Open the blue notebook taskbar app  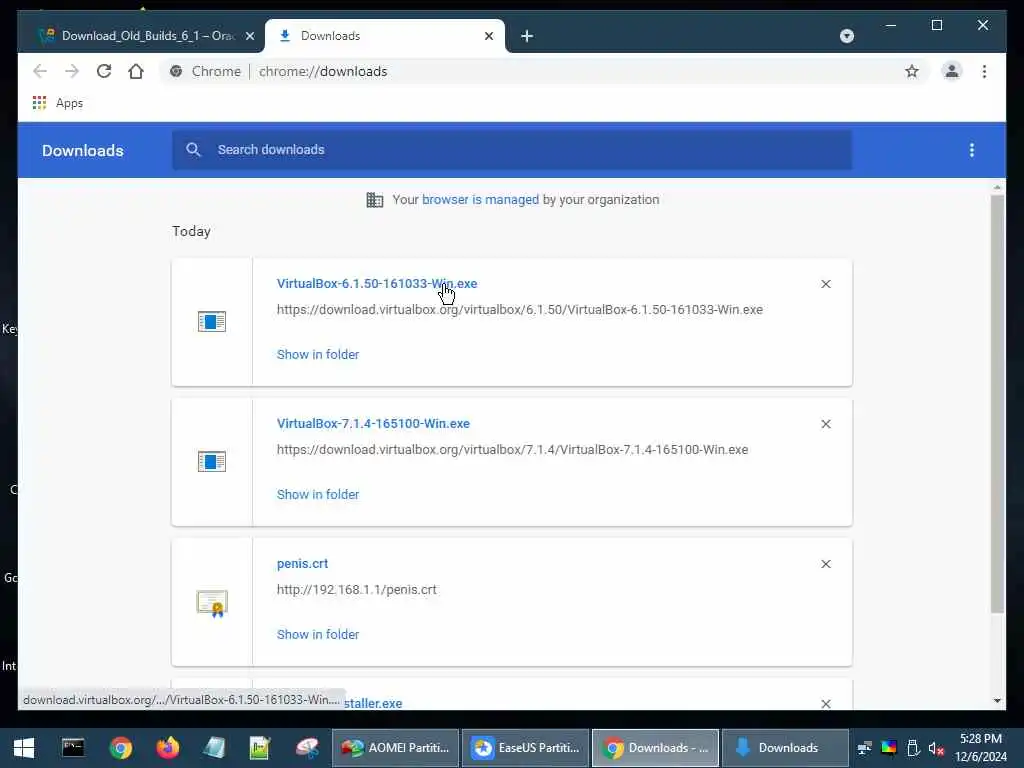(x=214, y=748)
